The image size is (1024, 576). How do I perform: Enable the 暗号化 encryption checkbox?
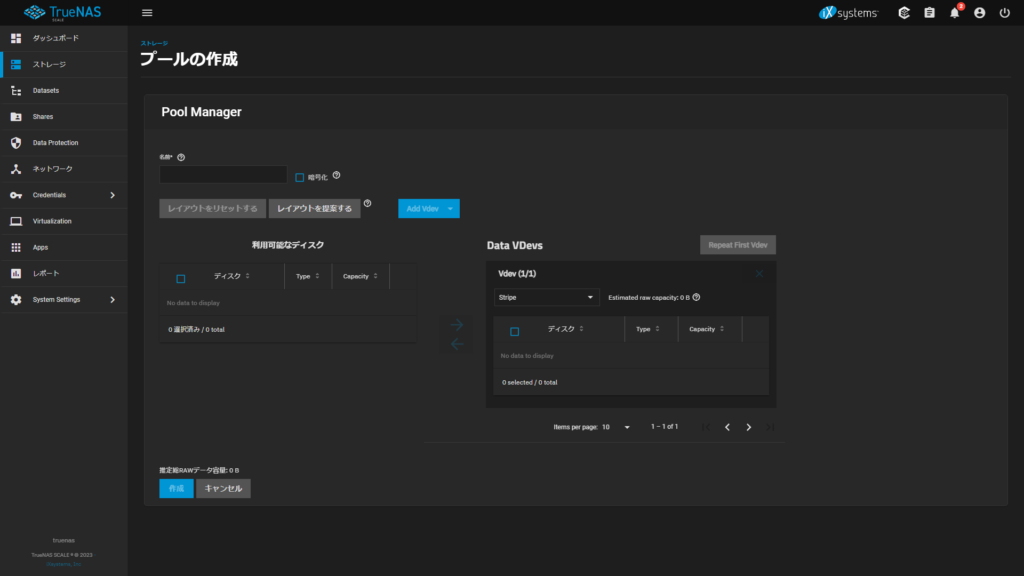tap(299, 177)
